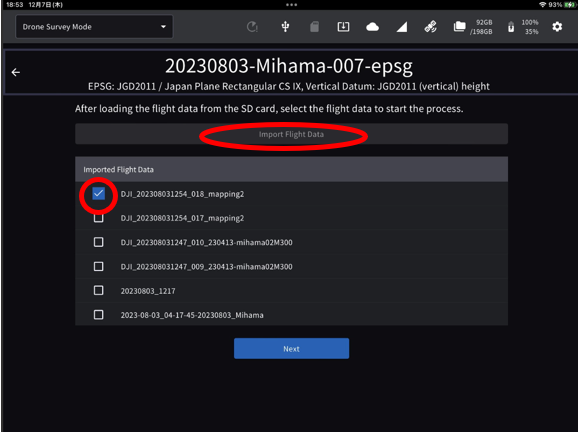
Task: Click the Imported Flight Data header
Action: click(x=291, y=169)
